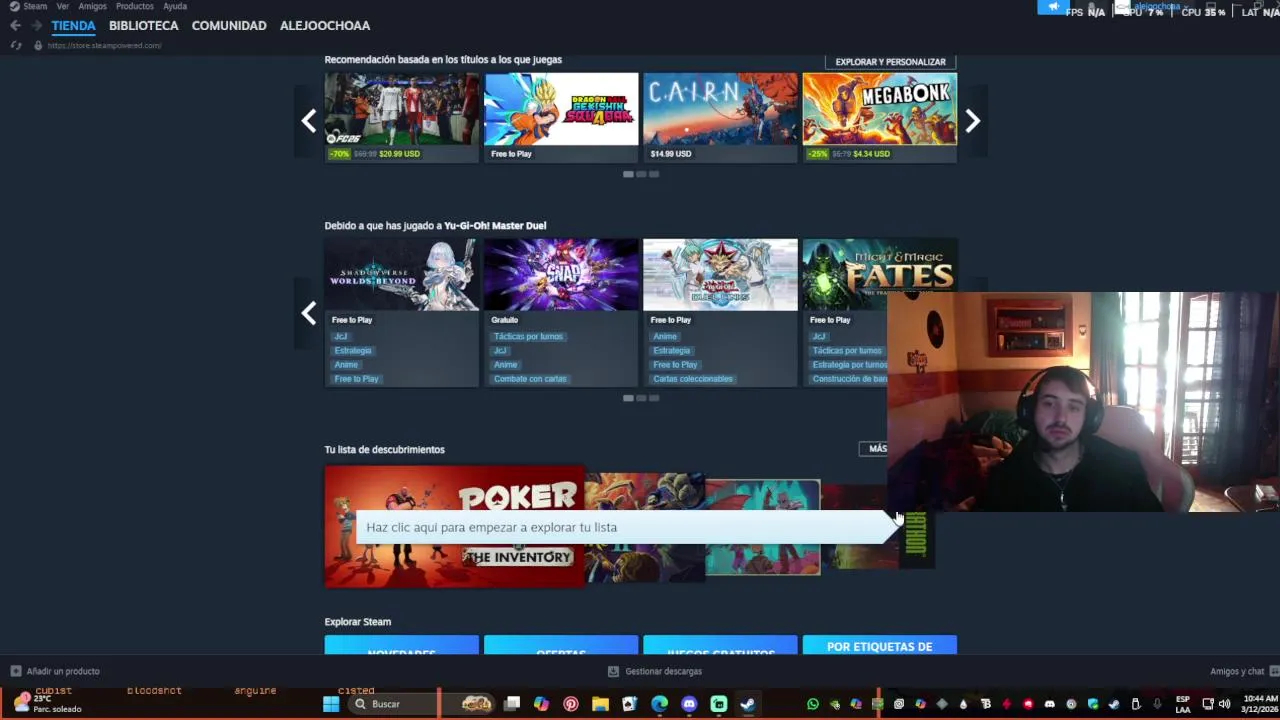1280x720 pixels.
Task: Click Tácticas por turnos tag under SNAP
Action: (x=528, y=337)
